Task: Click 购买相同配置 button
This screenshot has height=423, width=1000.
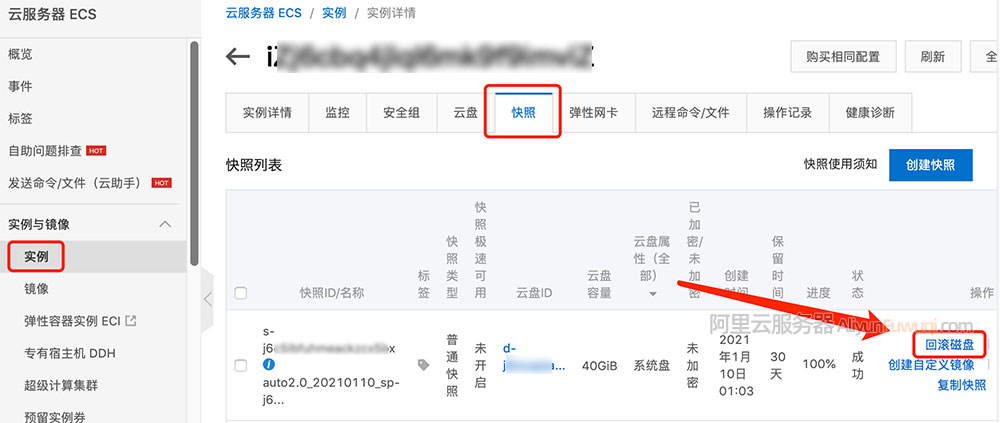Action: tap(843, 56)
